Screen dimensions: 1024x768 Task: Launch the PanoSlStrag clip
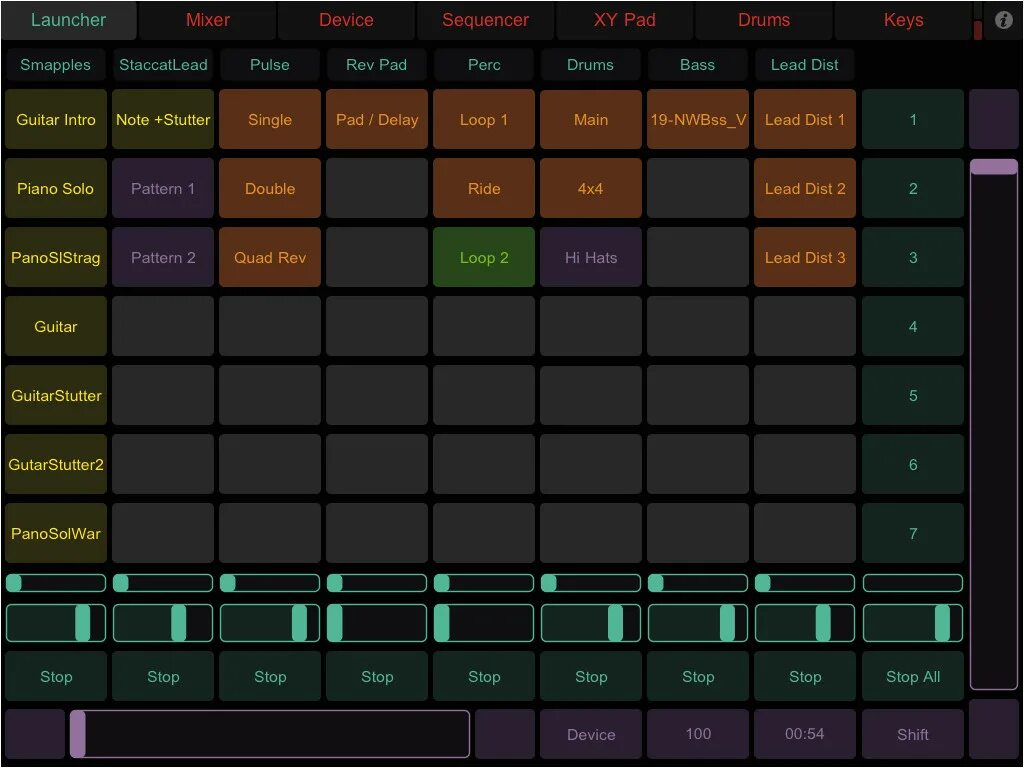(x=56, y=257)
